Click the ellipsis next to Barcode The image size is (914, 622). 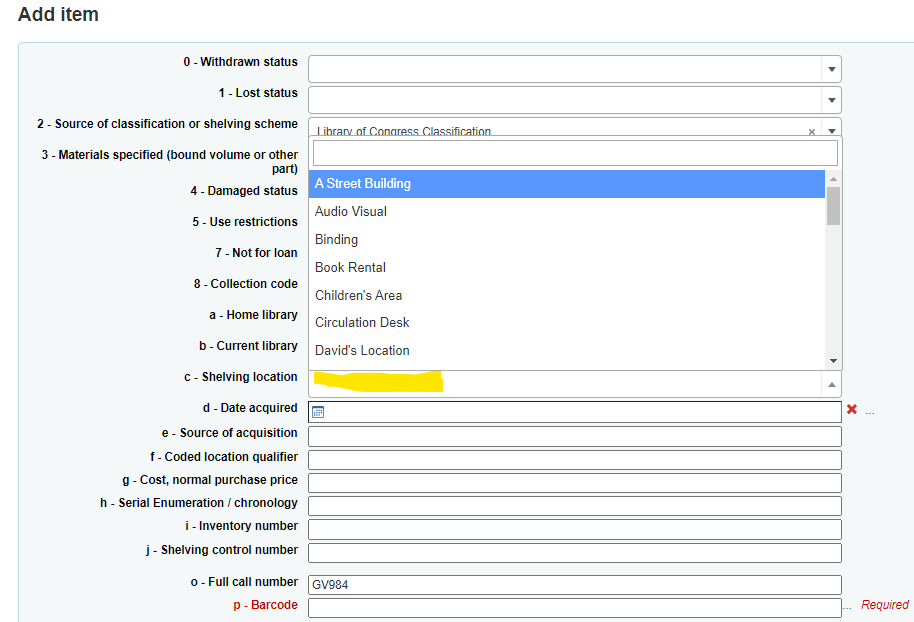pos(847,608)
